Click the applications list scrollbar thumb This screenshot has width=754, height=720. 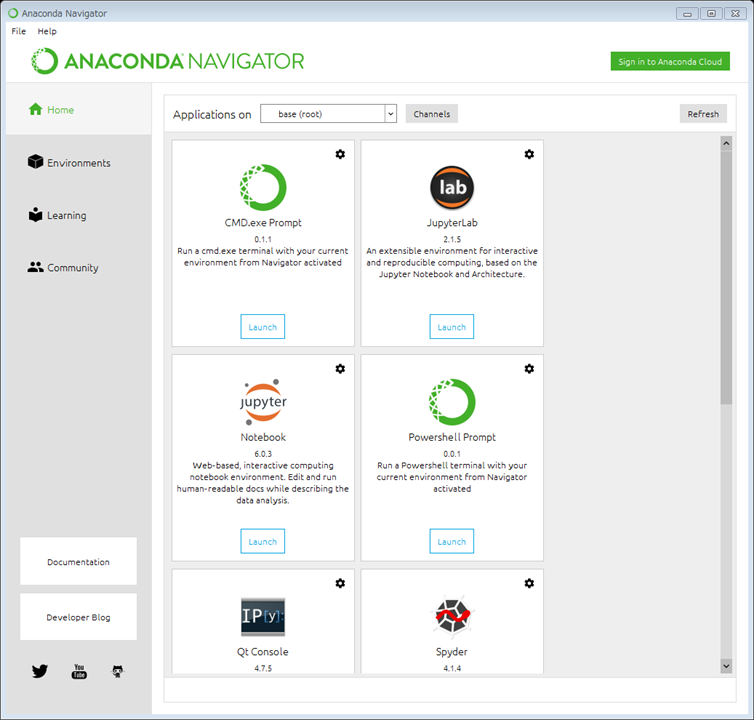click(x=726, y=278)
